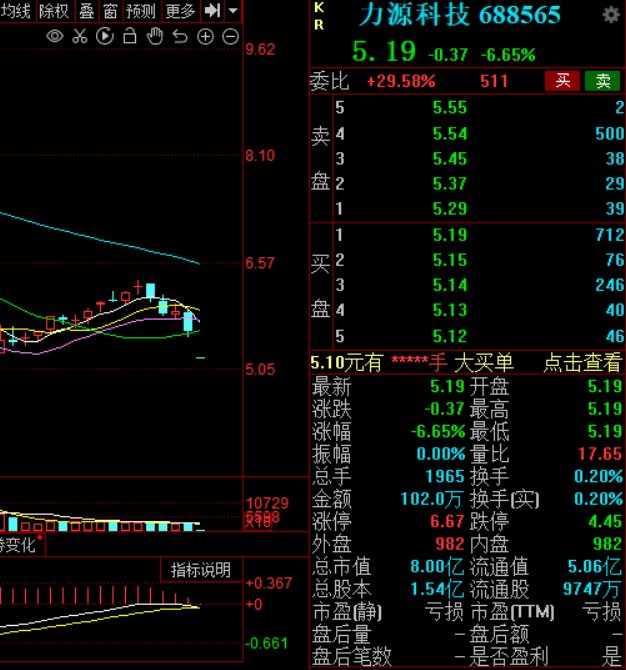Image resolution: width=626 pixels, height=670 pixels.
Task: Click the 流通股 value 9747万
Action: click(592, 589)
